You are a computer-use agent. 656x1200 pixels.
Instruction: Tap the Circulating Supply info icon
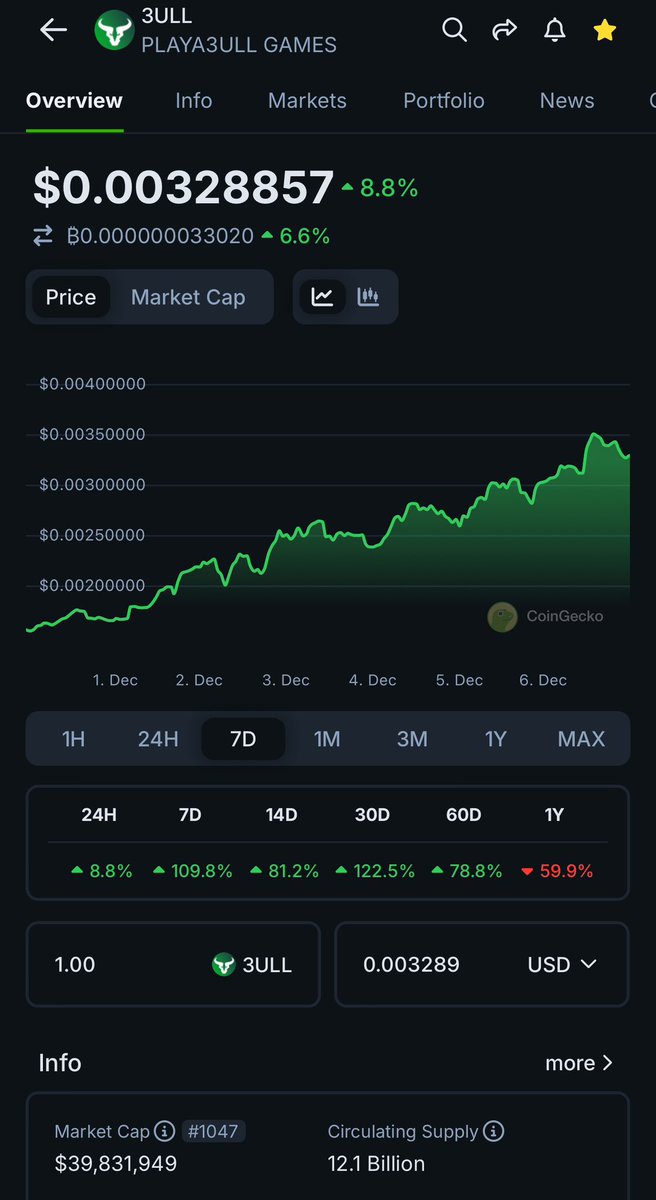coord(493,1132)
